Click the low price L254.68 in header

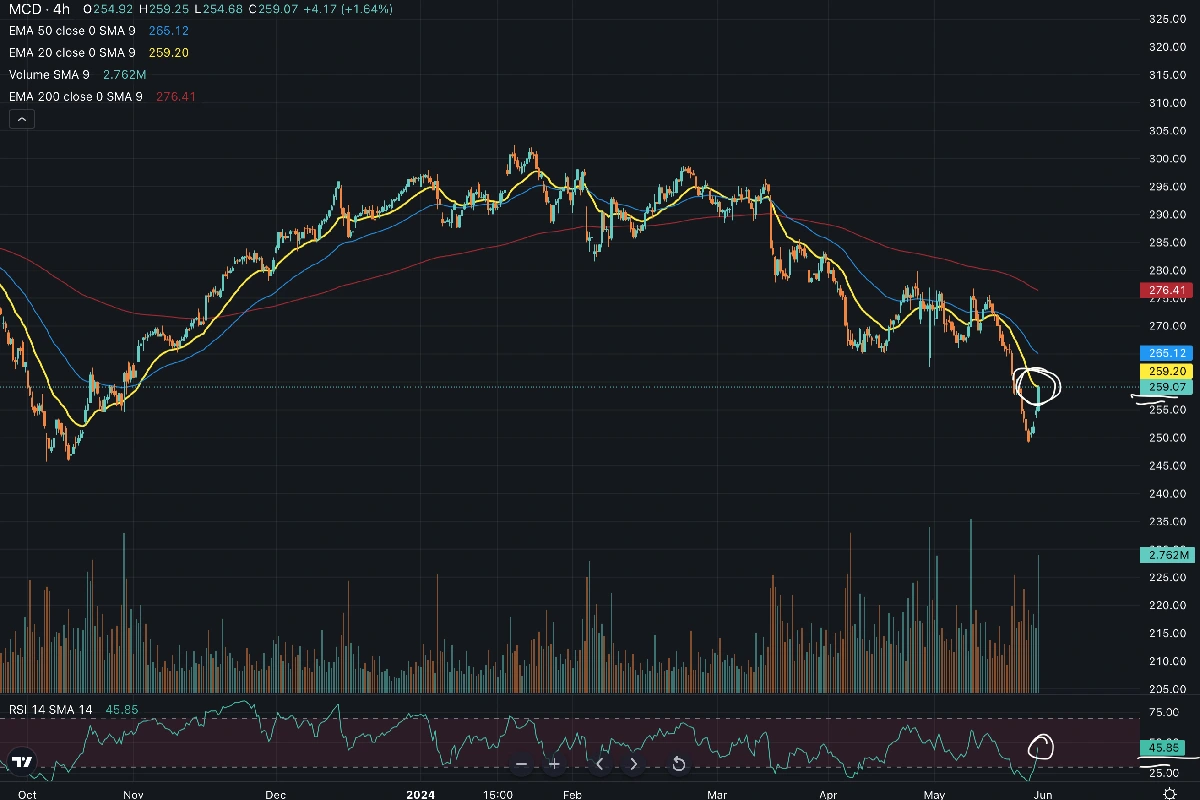point(219,9)
